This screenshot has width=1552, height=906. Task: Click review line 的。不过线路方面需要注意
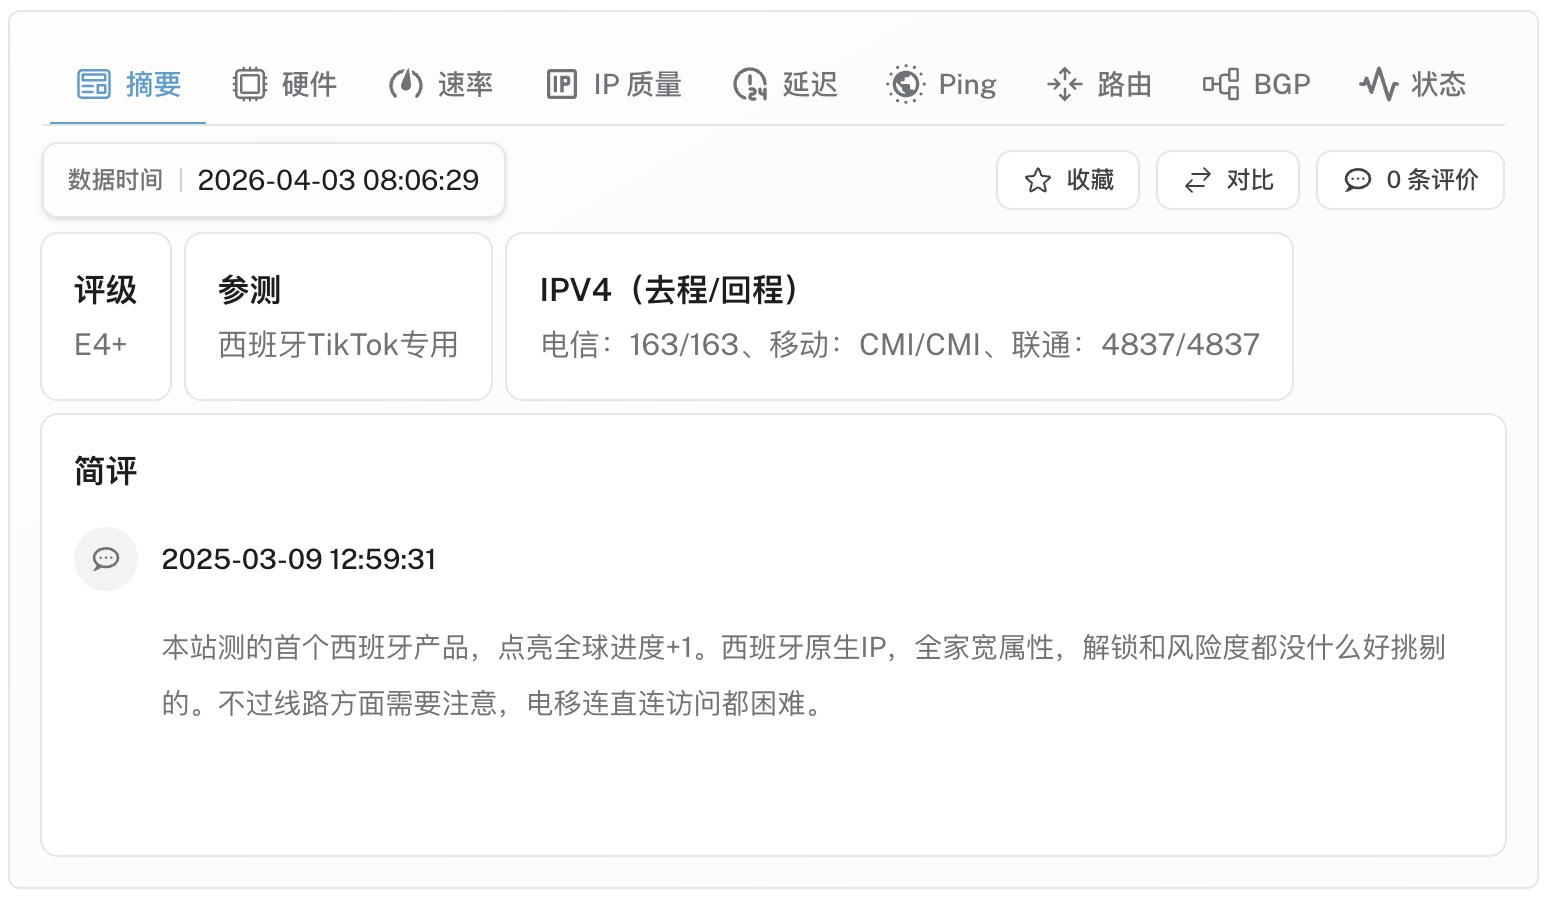pyautogui.click(x=495, y=704)
